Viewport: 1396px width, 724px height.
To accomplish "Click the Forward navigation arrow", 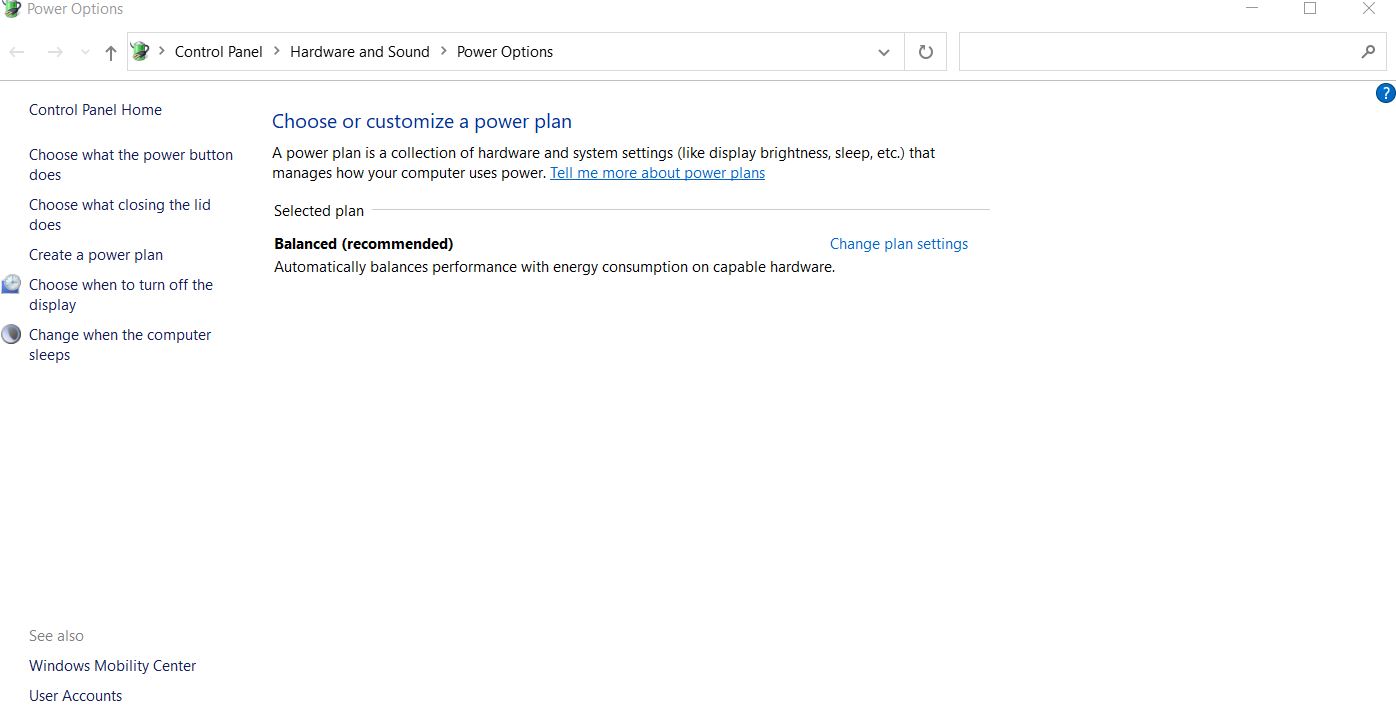I will pyautogui.click(x=55, y=52).
